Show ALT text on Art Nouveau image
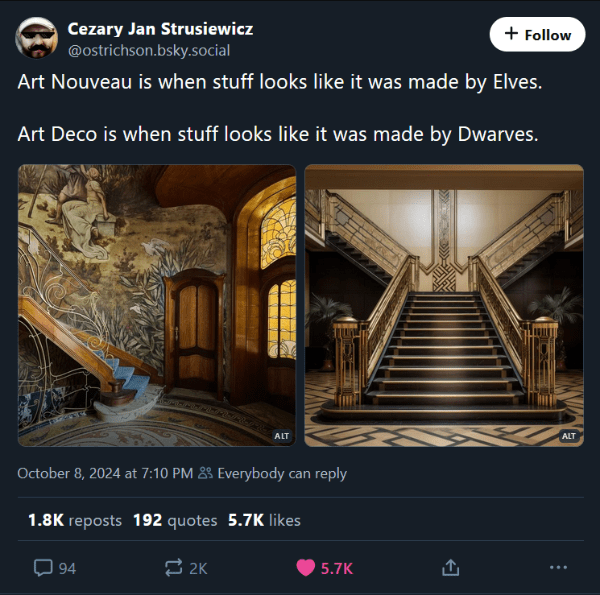 (x=282, y=436)
